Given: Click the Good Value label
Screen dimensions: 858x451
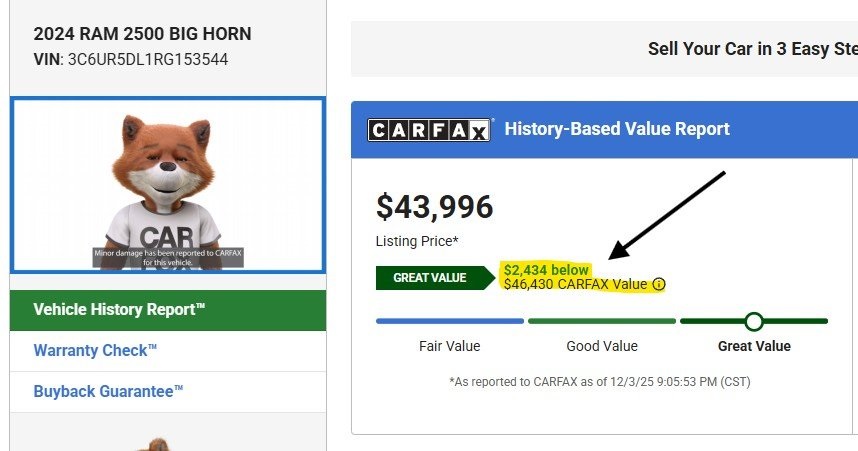Looking at the screenshot, I should [601, 346].
